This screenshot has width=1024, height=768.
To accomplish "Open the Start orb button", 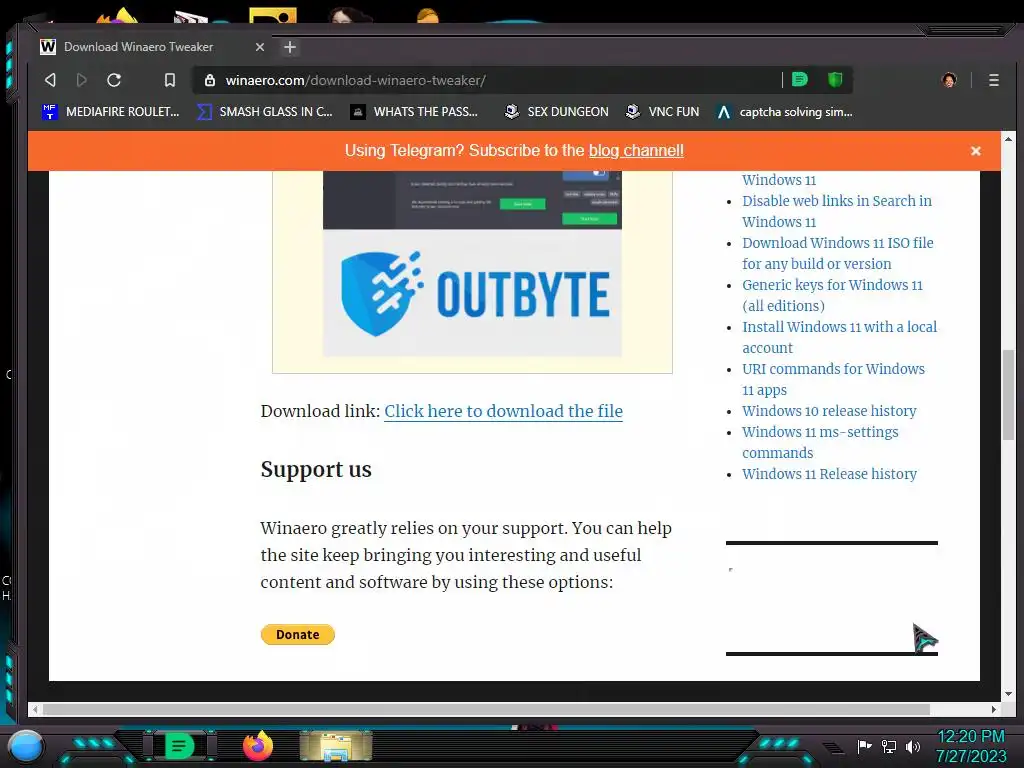I will point(26,746).
